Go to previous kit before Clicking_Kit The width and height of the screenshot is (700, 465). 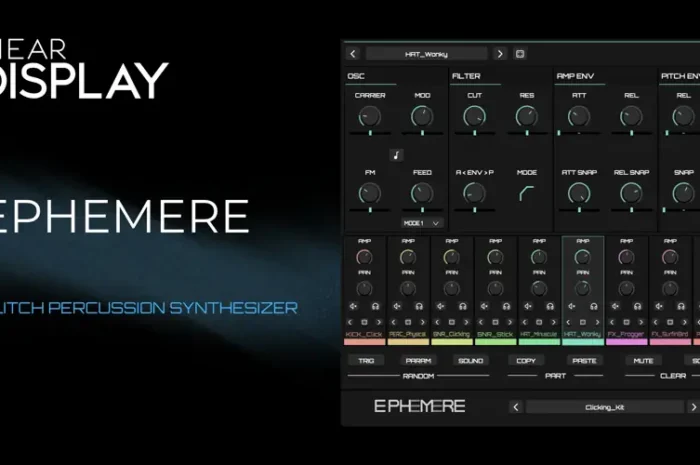[516, 407]
